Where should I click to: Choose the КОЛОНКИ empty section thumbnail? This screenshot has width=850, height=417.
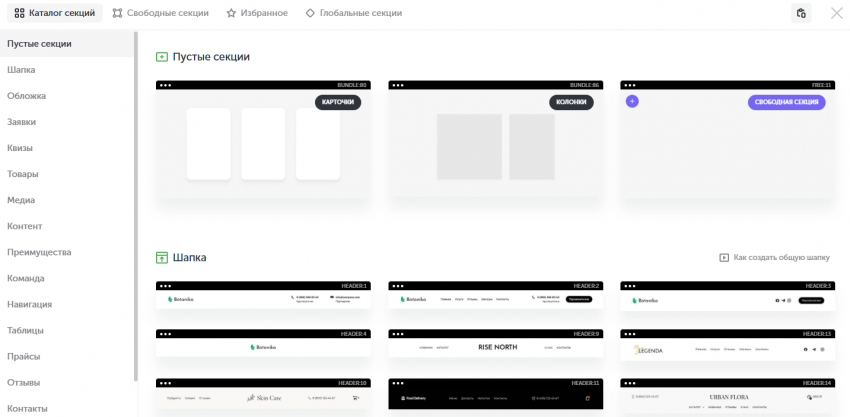point(496,145)
